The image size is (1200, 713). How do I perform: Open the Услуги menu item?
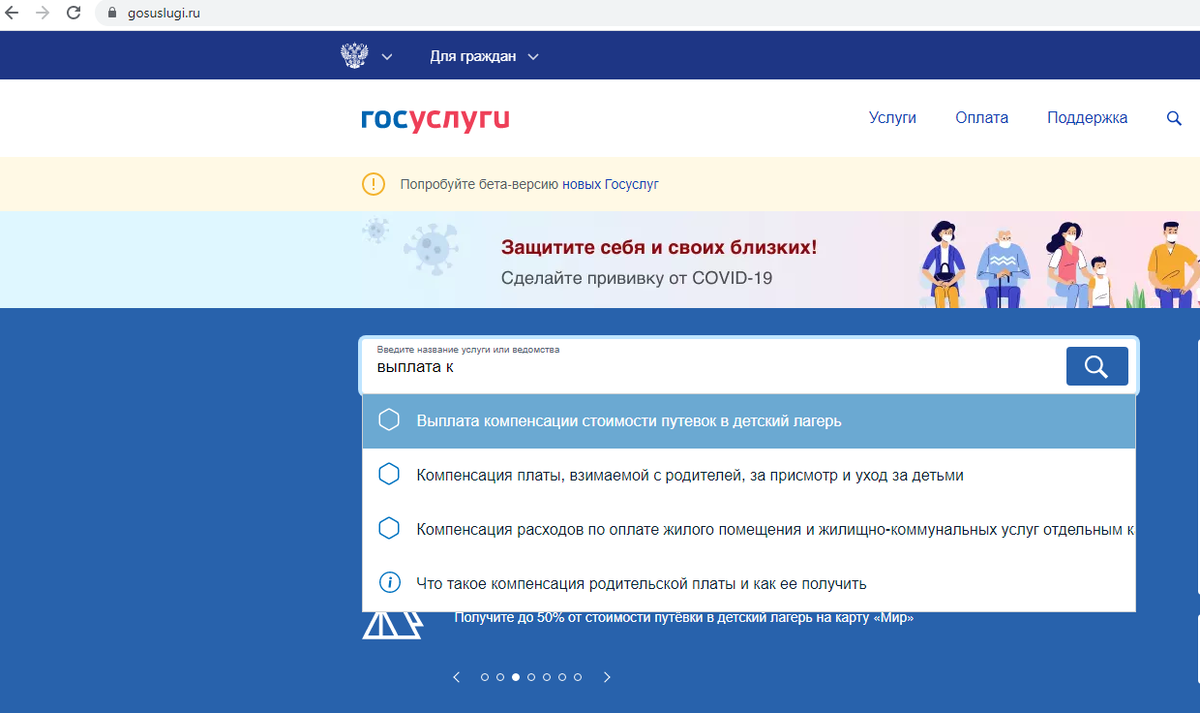pyautogui.click(x=892, y=118)
